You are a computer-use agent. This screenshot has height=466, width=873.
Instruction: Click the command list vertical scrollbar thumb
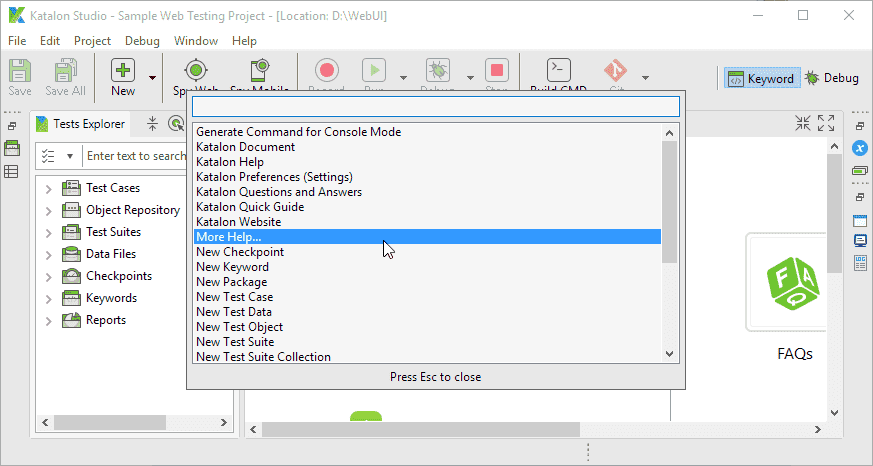point(669,200)
